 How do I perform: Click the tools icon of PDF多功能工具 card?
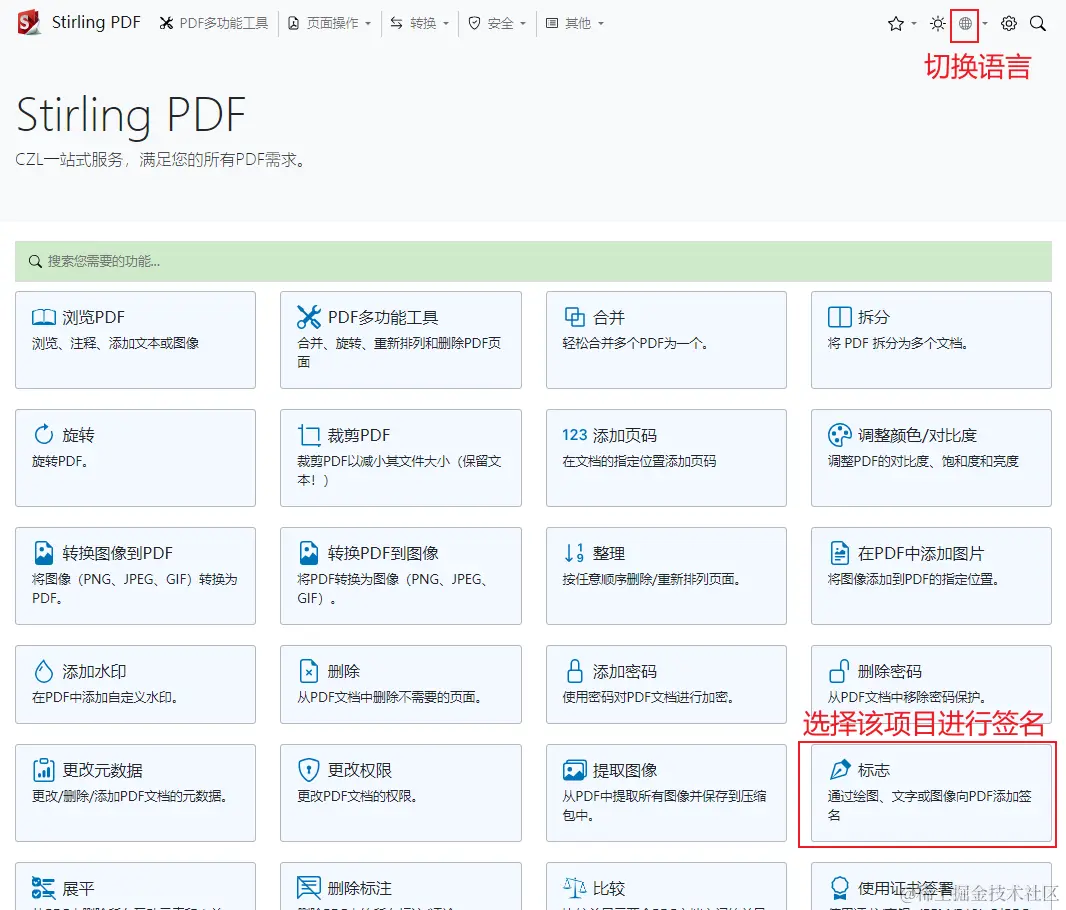tap(309, 317)
